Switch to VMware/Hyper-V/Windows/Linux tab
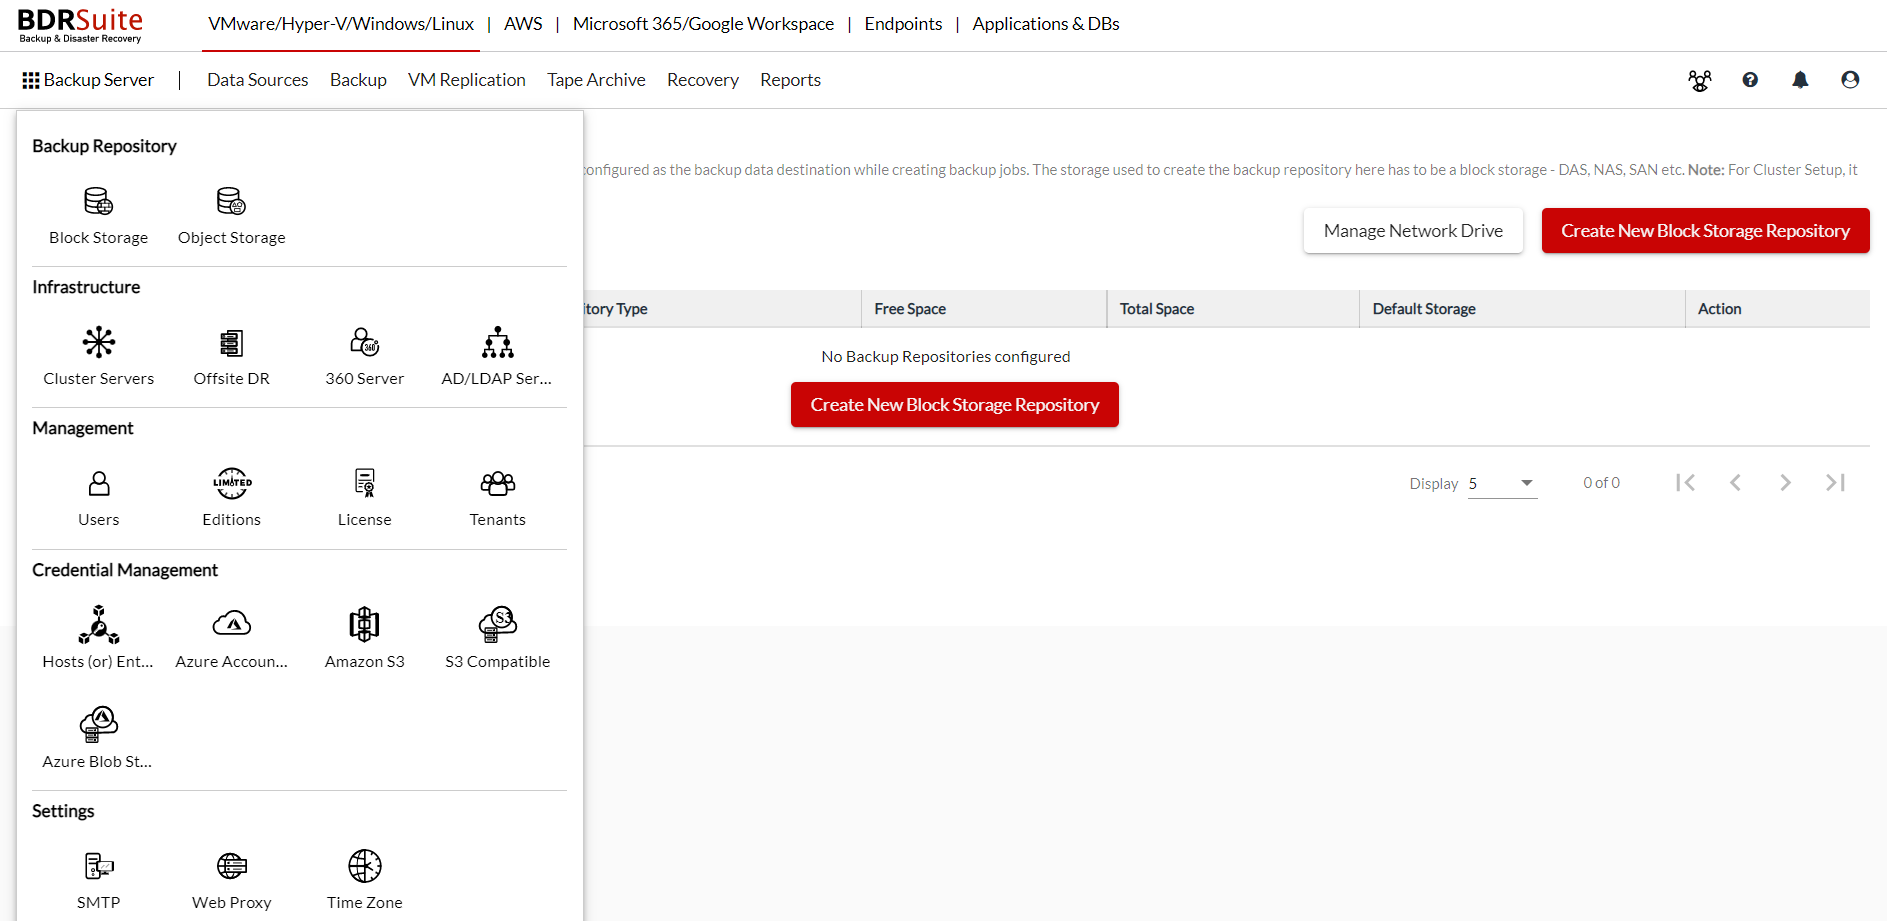Screen dimensions: 1887x921 pos(341,24)
